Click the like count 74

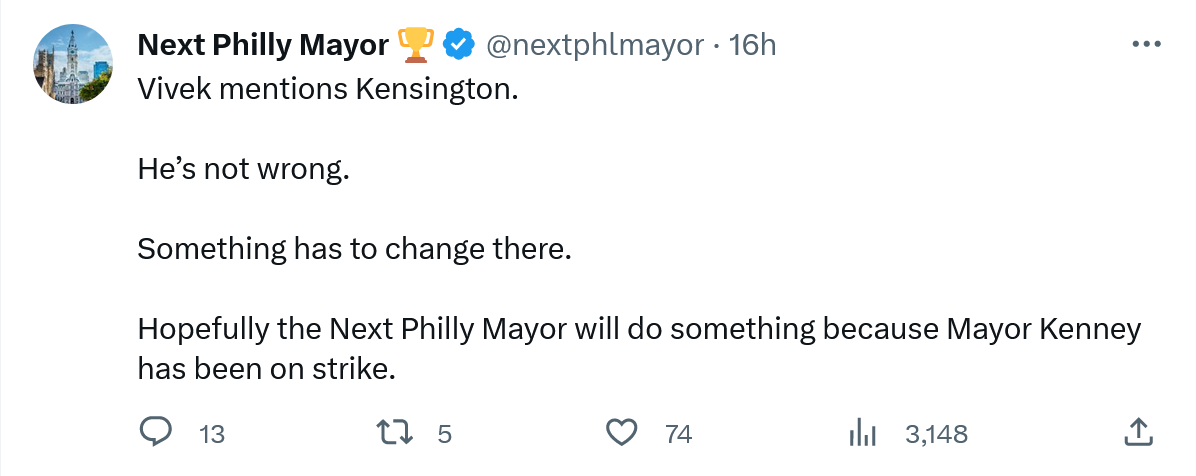click(x=678, y=434)
